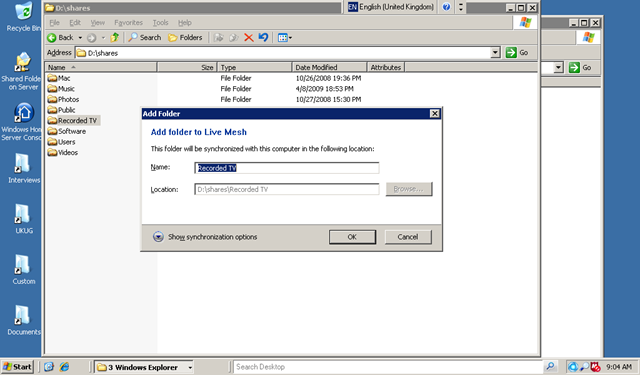Click the Browse... button
640x375 pixels.
click(409, 189)
